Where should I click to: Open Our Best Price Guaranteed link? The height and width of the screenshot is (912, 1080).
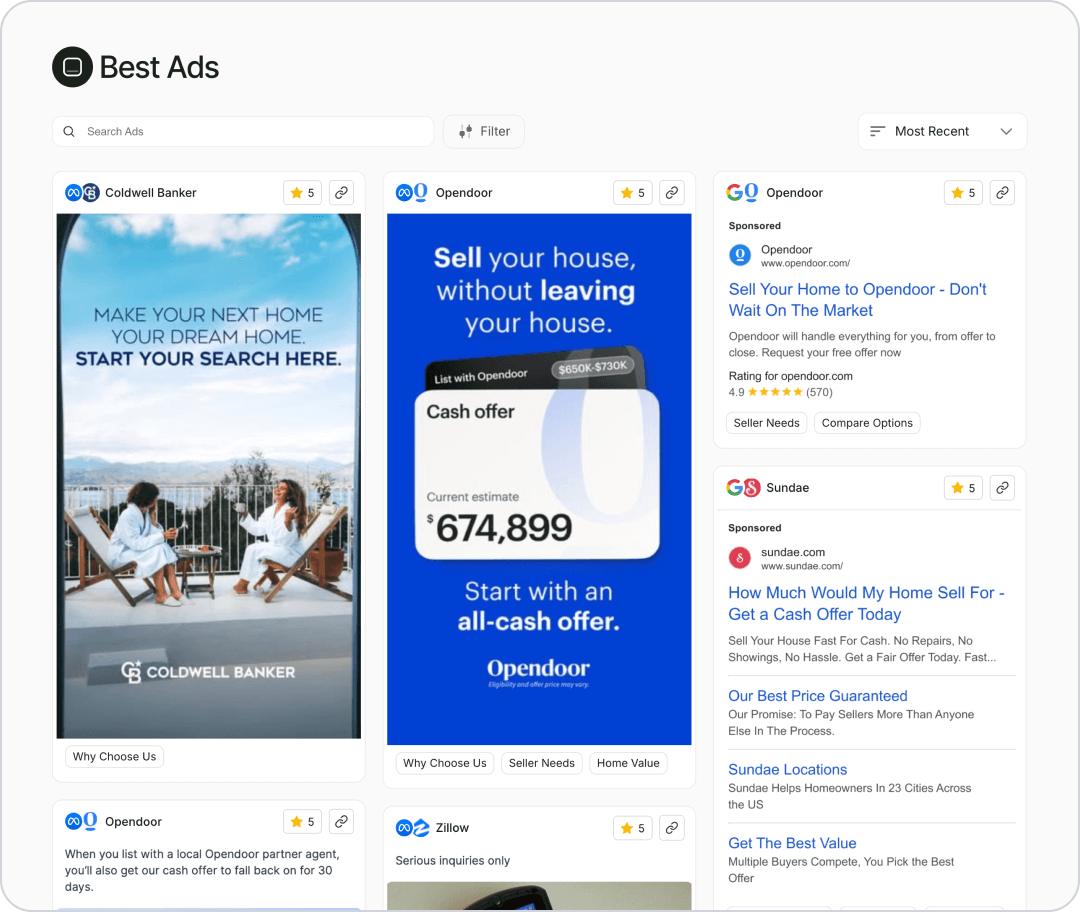(818, 696)
